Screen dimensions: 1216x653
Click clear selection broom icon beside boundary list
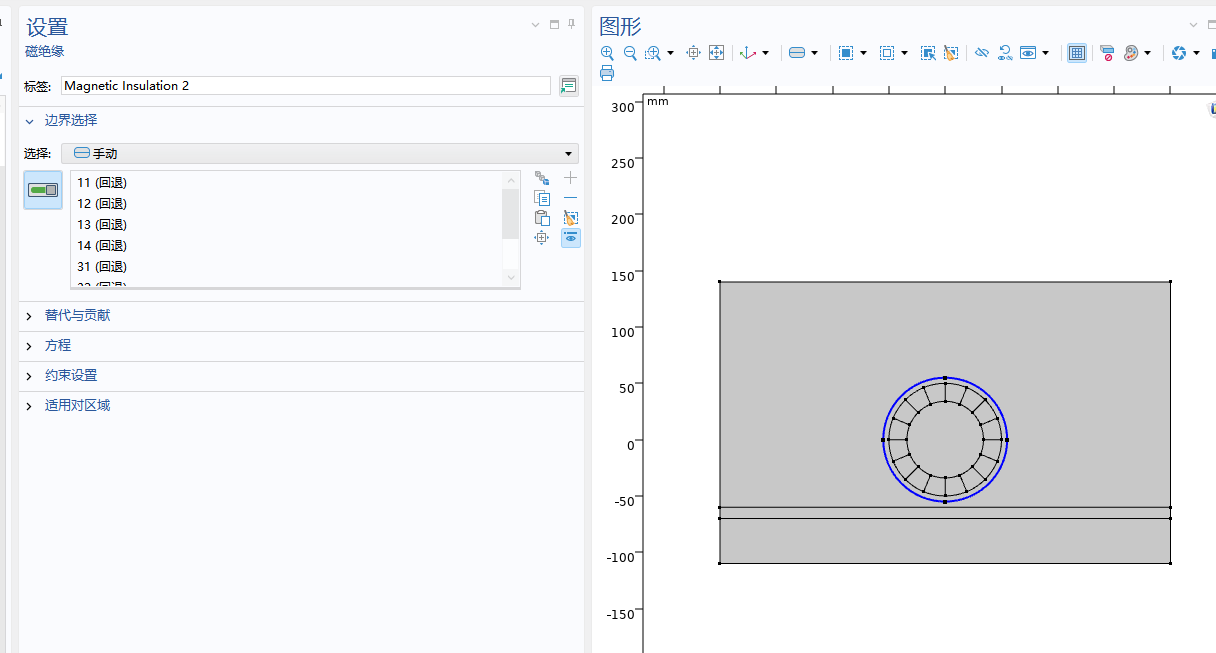571,218
